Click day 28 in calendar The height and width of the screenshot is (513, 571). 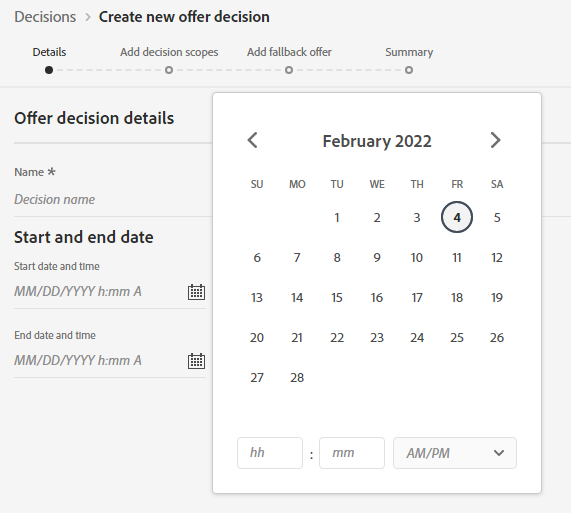pyautogui.click(x=297, y=378)
